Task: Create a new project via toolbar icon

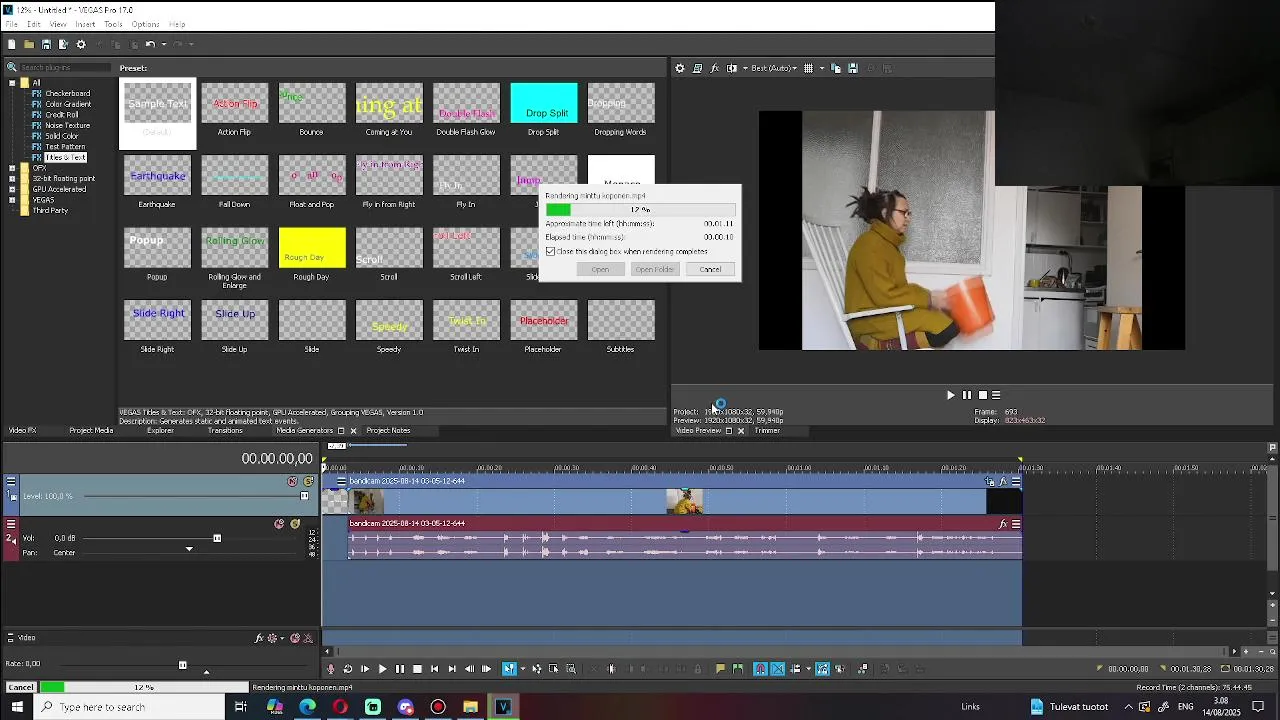Action: click(11, 44)
